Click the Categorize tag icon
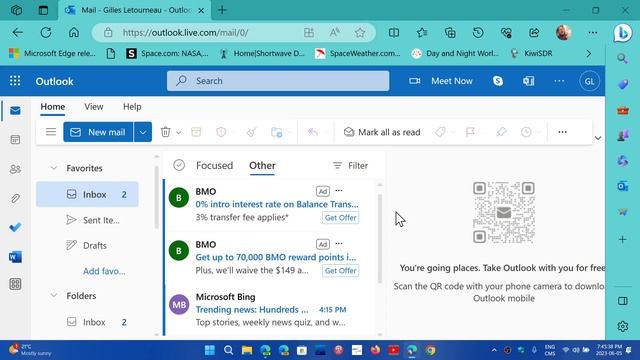The height and width of the screenshot is (360, 640). click(x=440, y=132)
